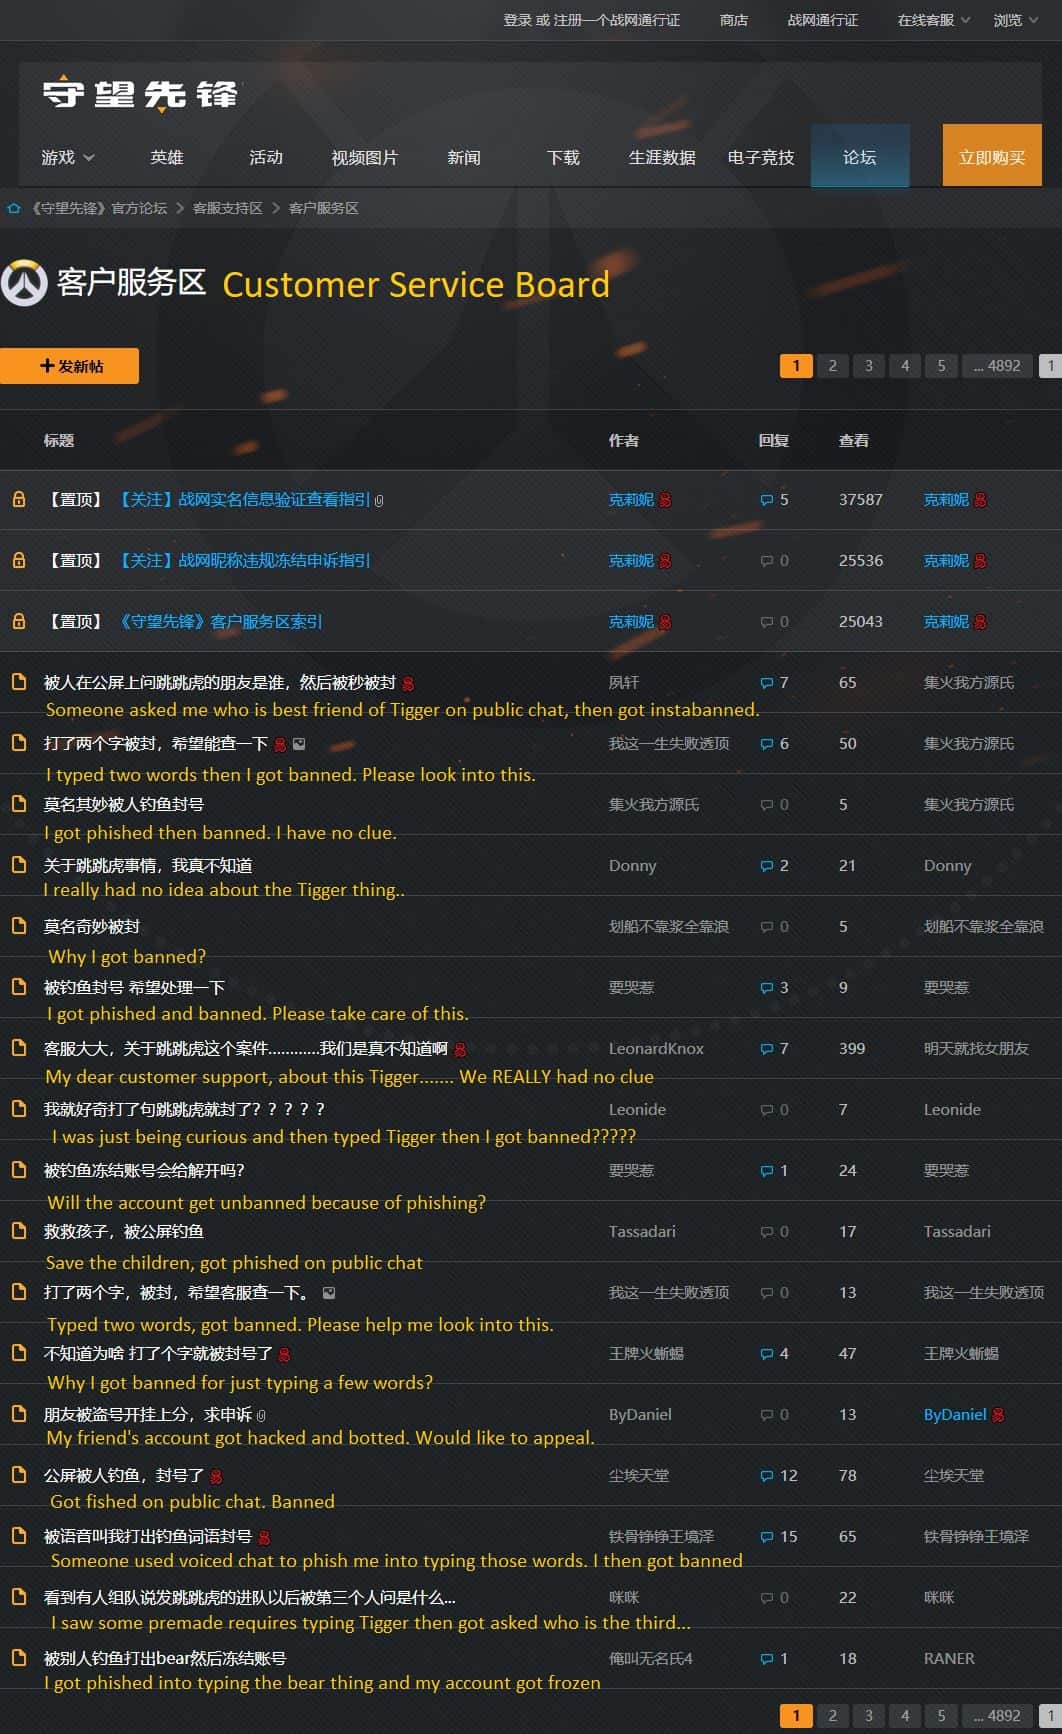The image size is (1062, 1734).
Task: Click the lock icon on the 客户服务区索引 row
Action: click(18, 621)
